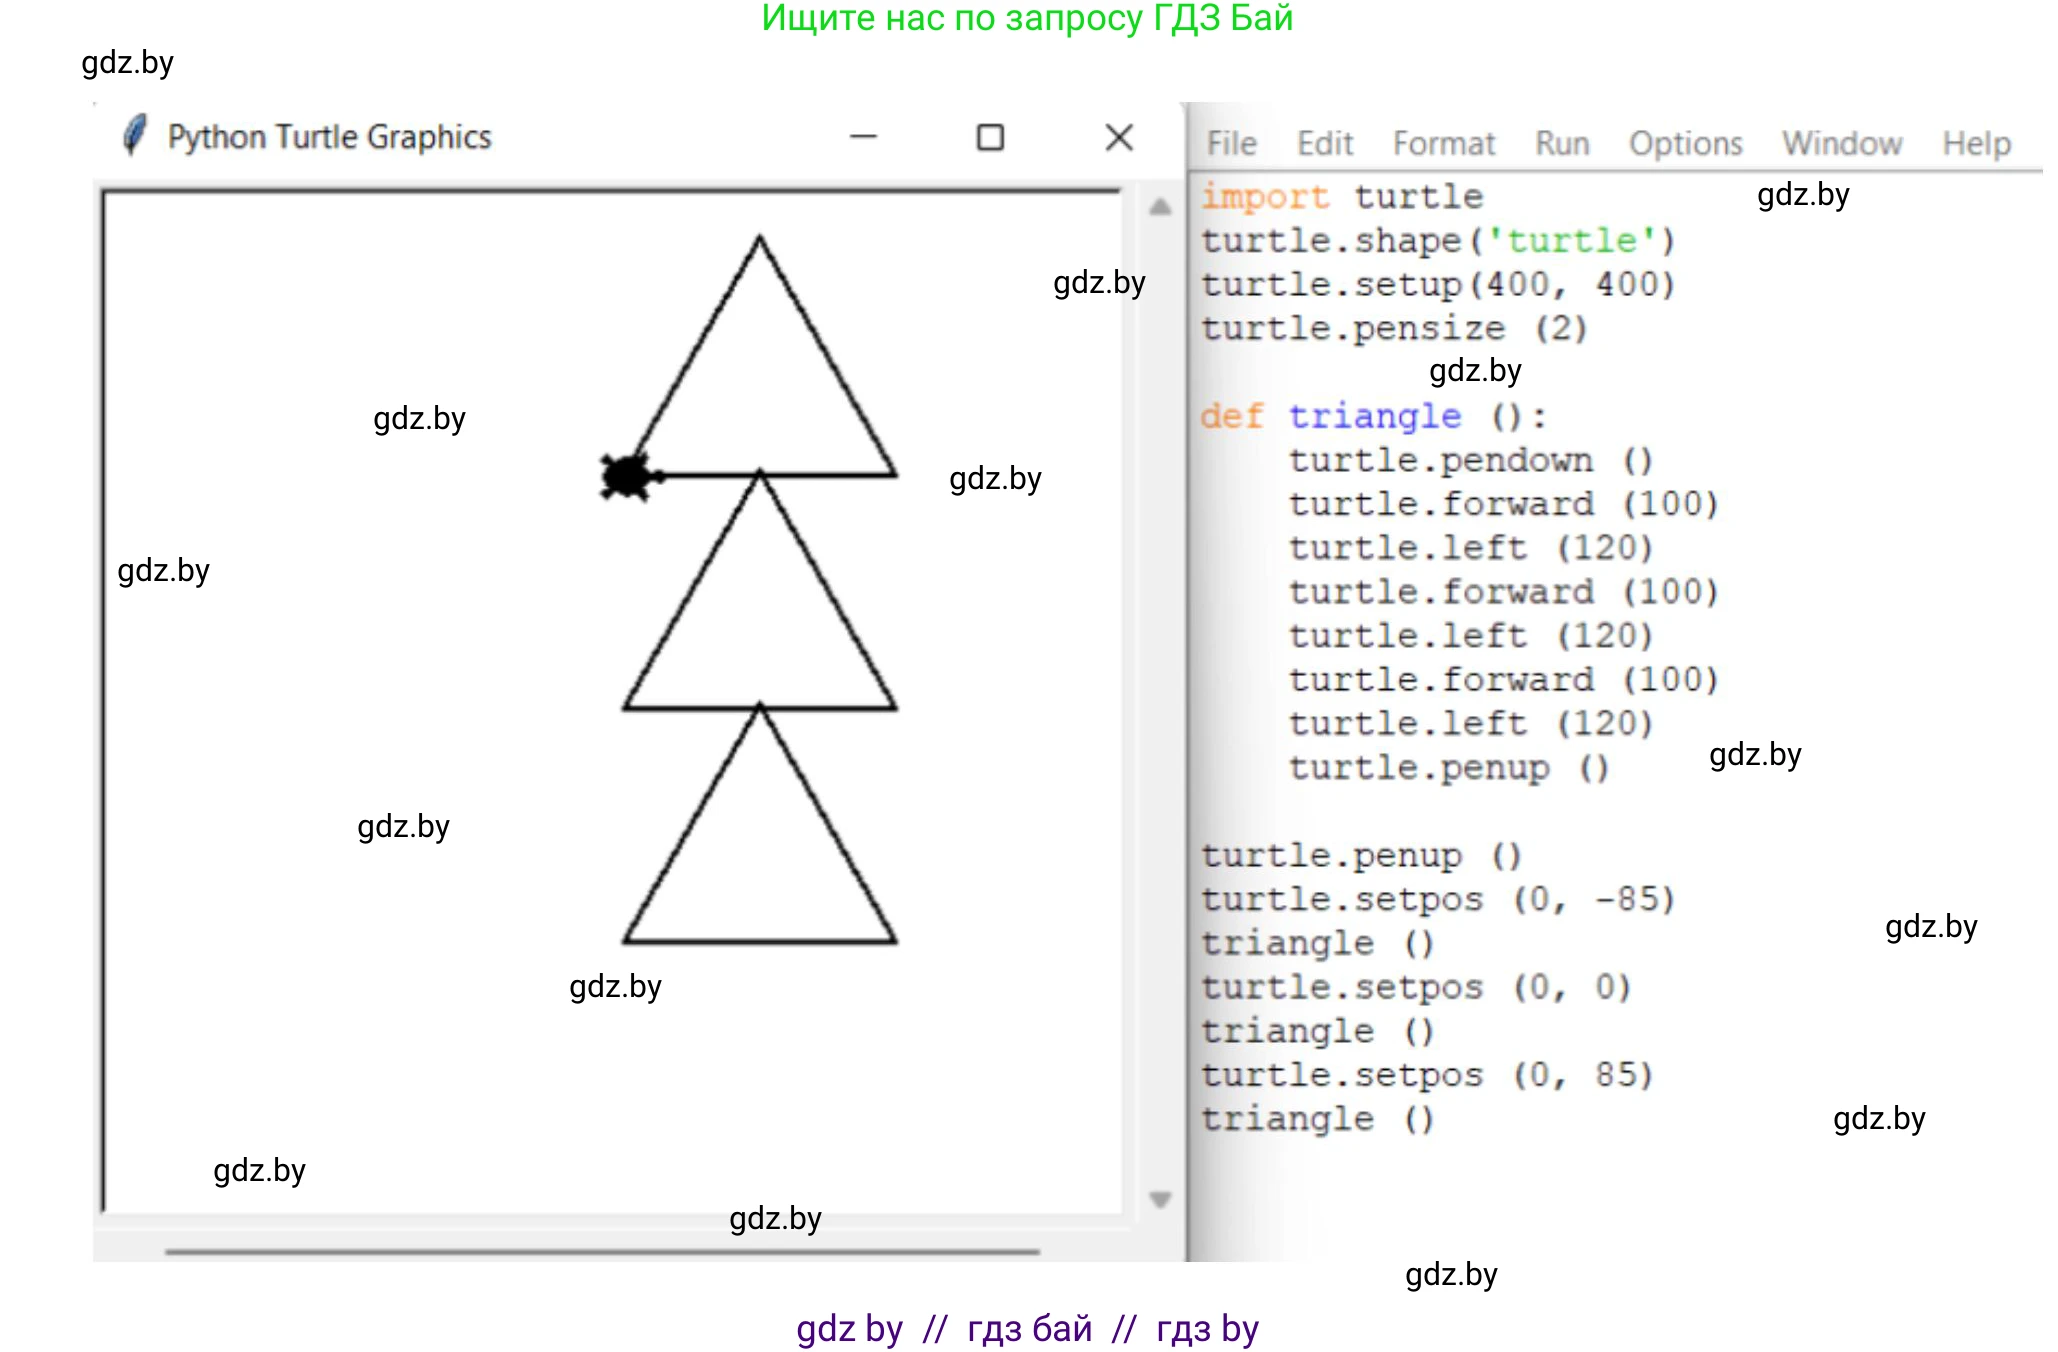Click the horizontal scrollbar under the canvas
Viewport: 2058px width, 1352px height.
click(x=602, y=1251)
